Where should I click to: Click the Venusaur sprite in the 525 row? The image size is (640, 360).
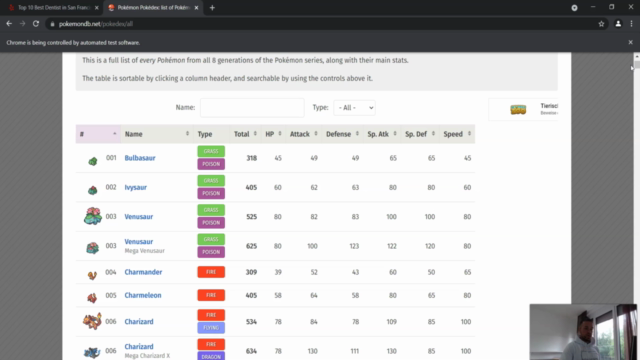click(93, 216)
